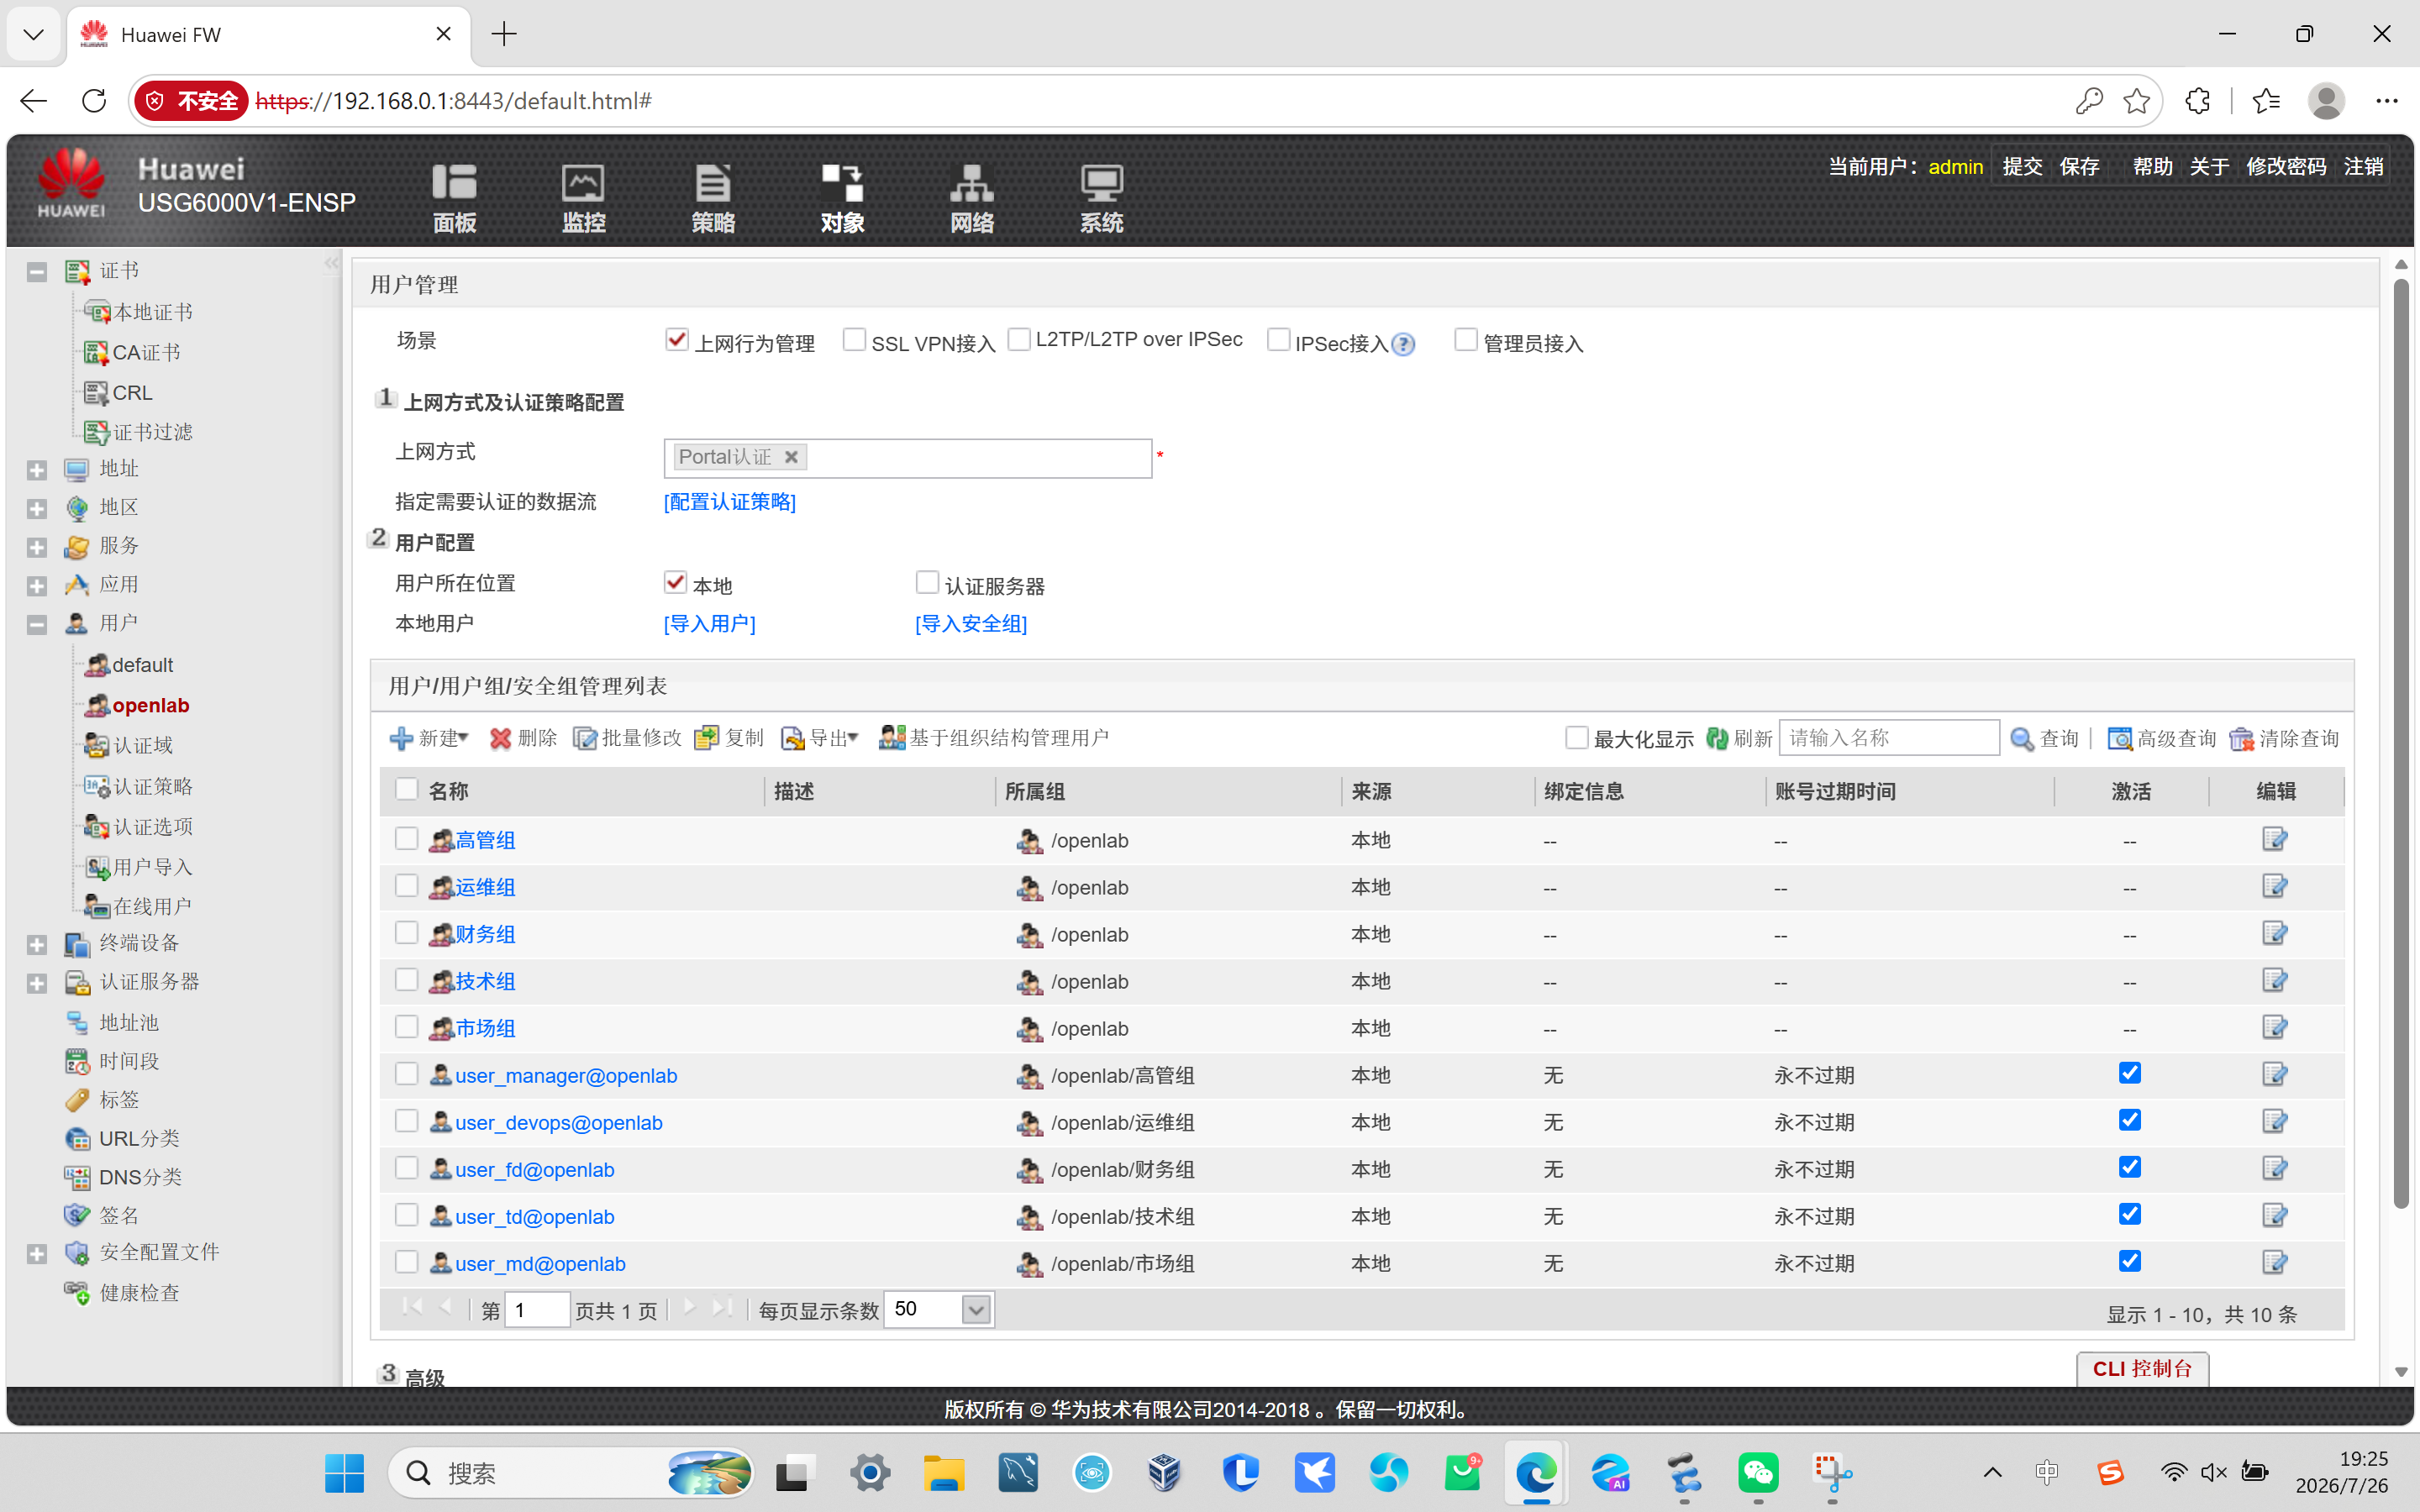Enable the 管理员接入 checkbox
Screen dimensions: 2420x1512
click(1466, 340)
